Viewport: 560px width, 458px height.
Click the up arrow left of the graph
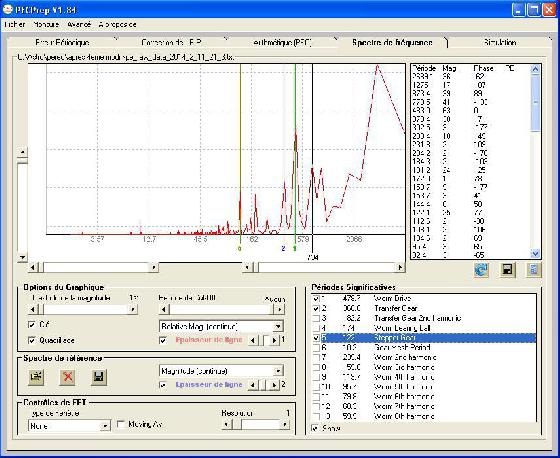coord(22,152)
